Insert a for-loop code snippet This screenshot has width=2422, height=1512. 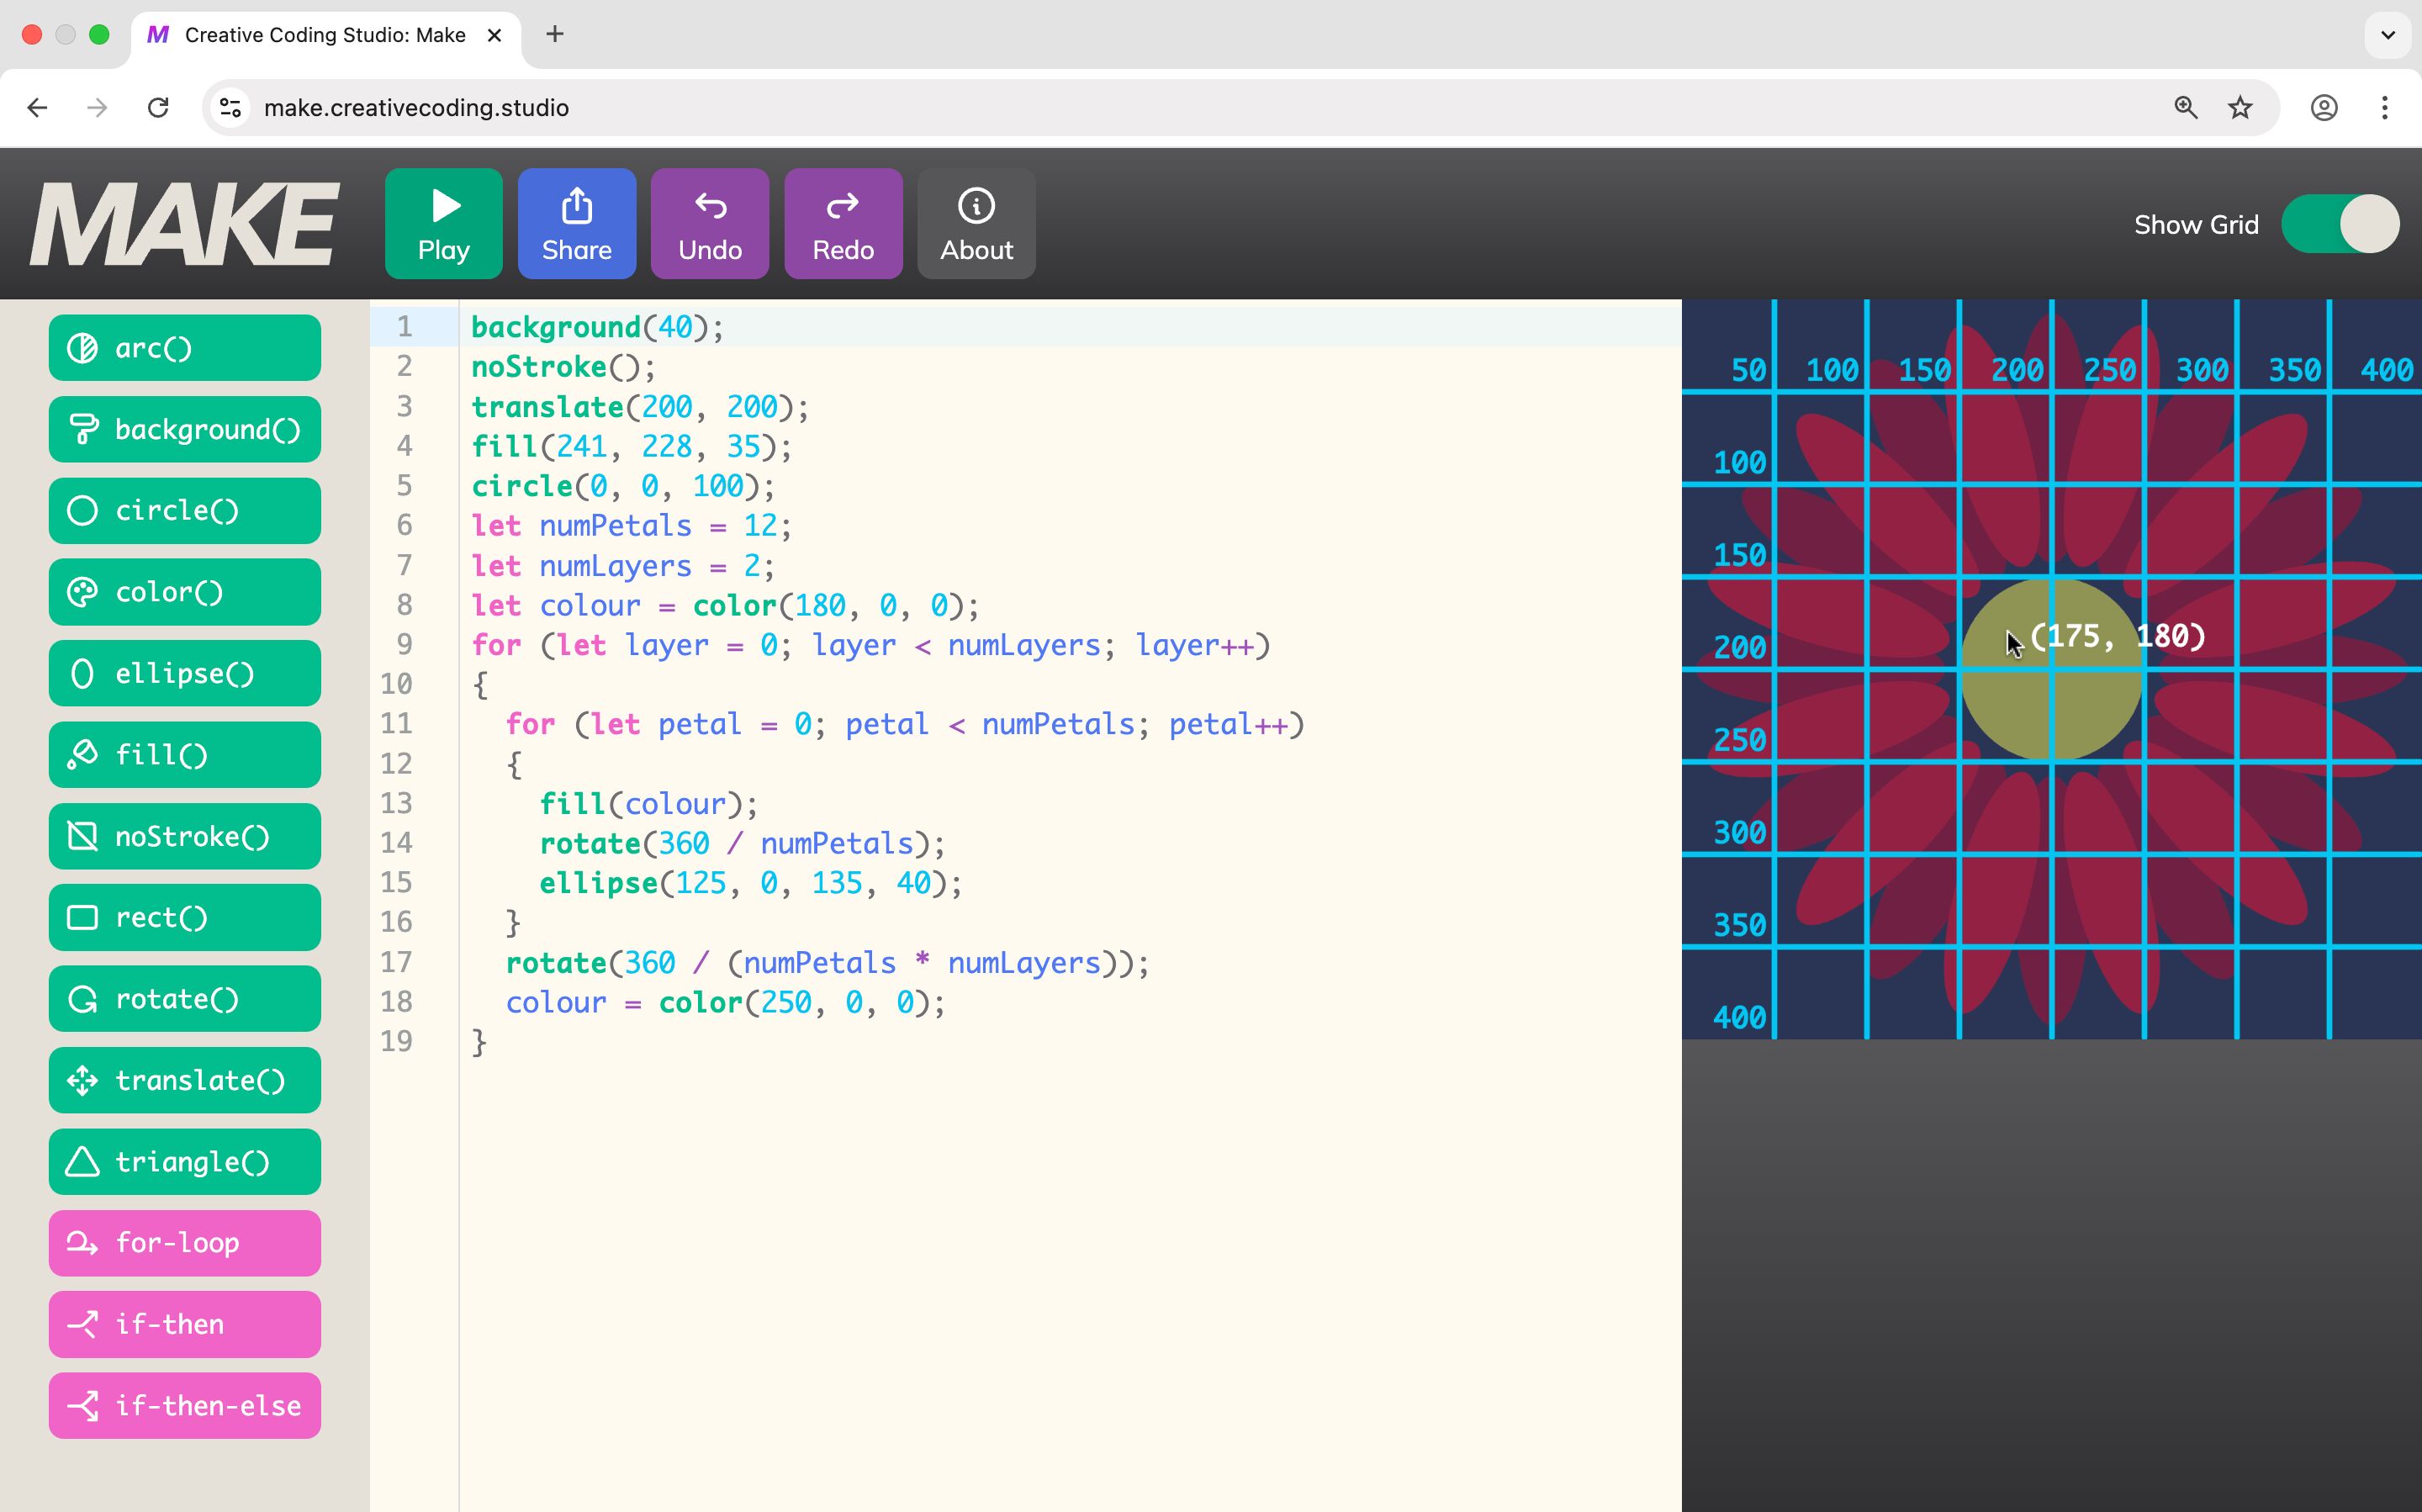pos(184,1242)
